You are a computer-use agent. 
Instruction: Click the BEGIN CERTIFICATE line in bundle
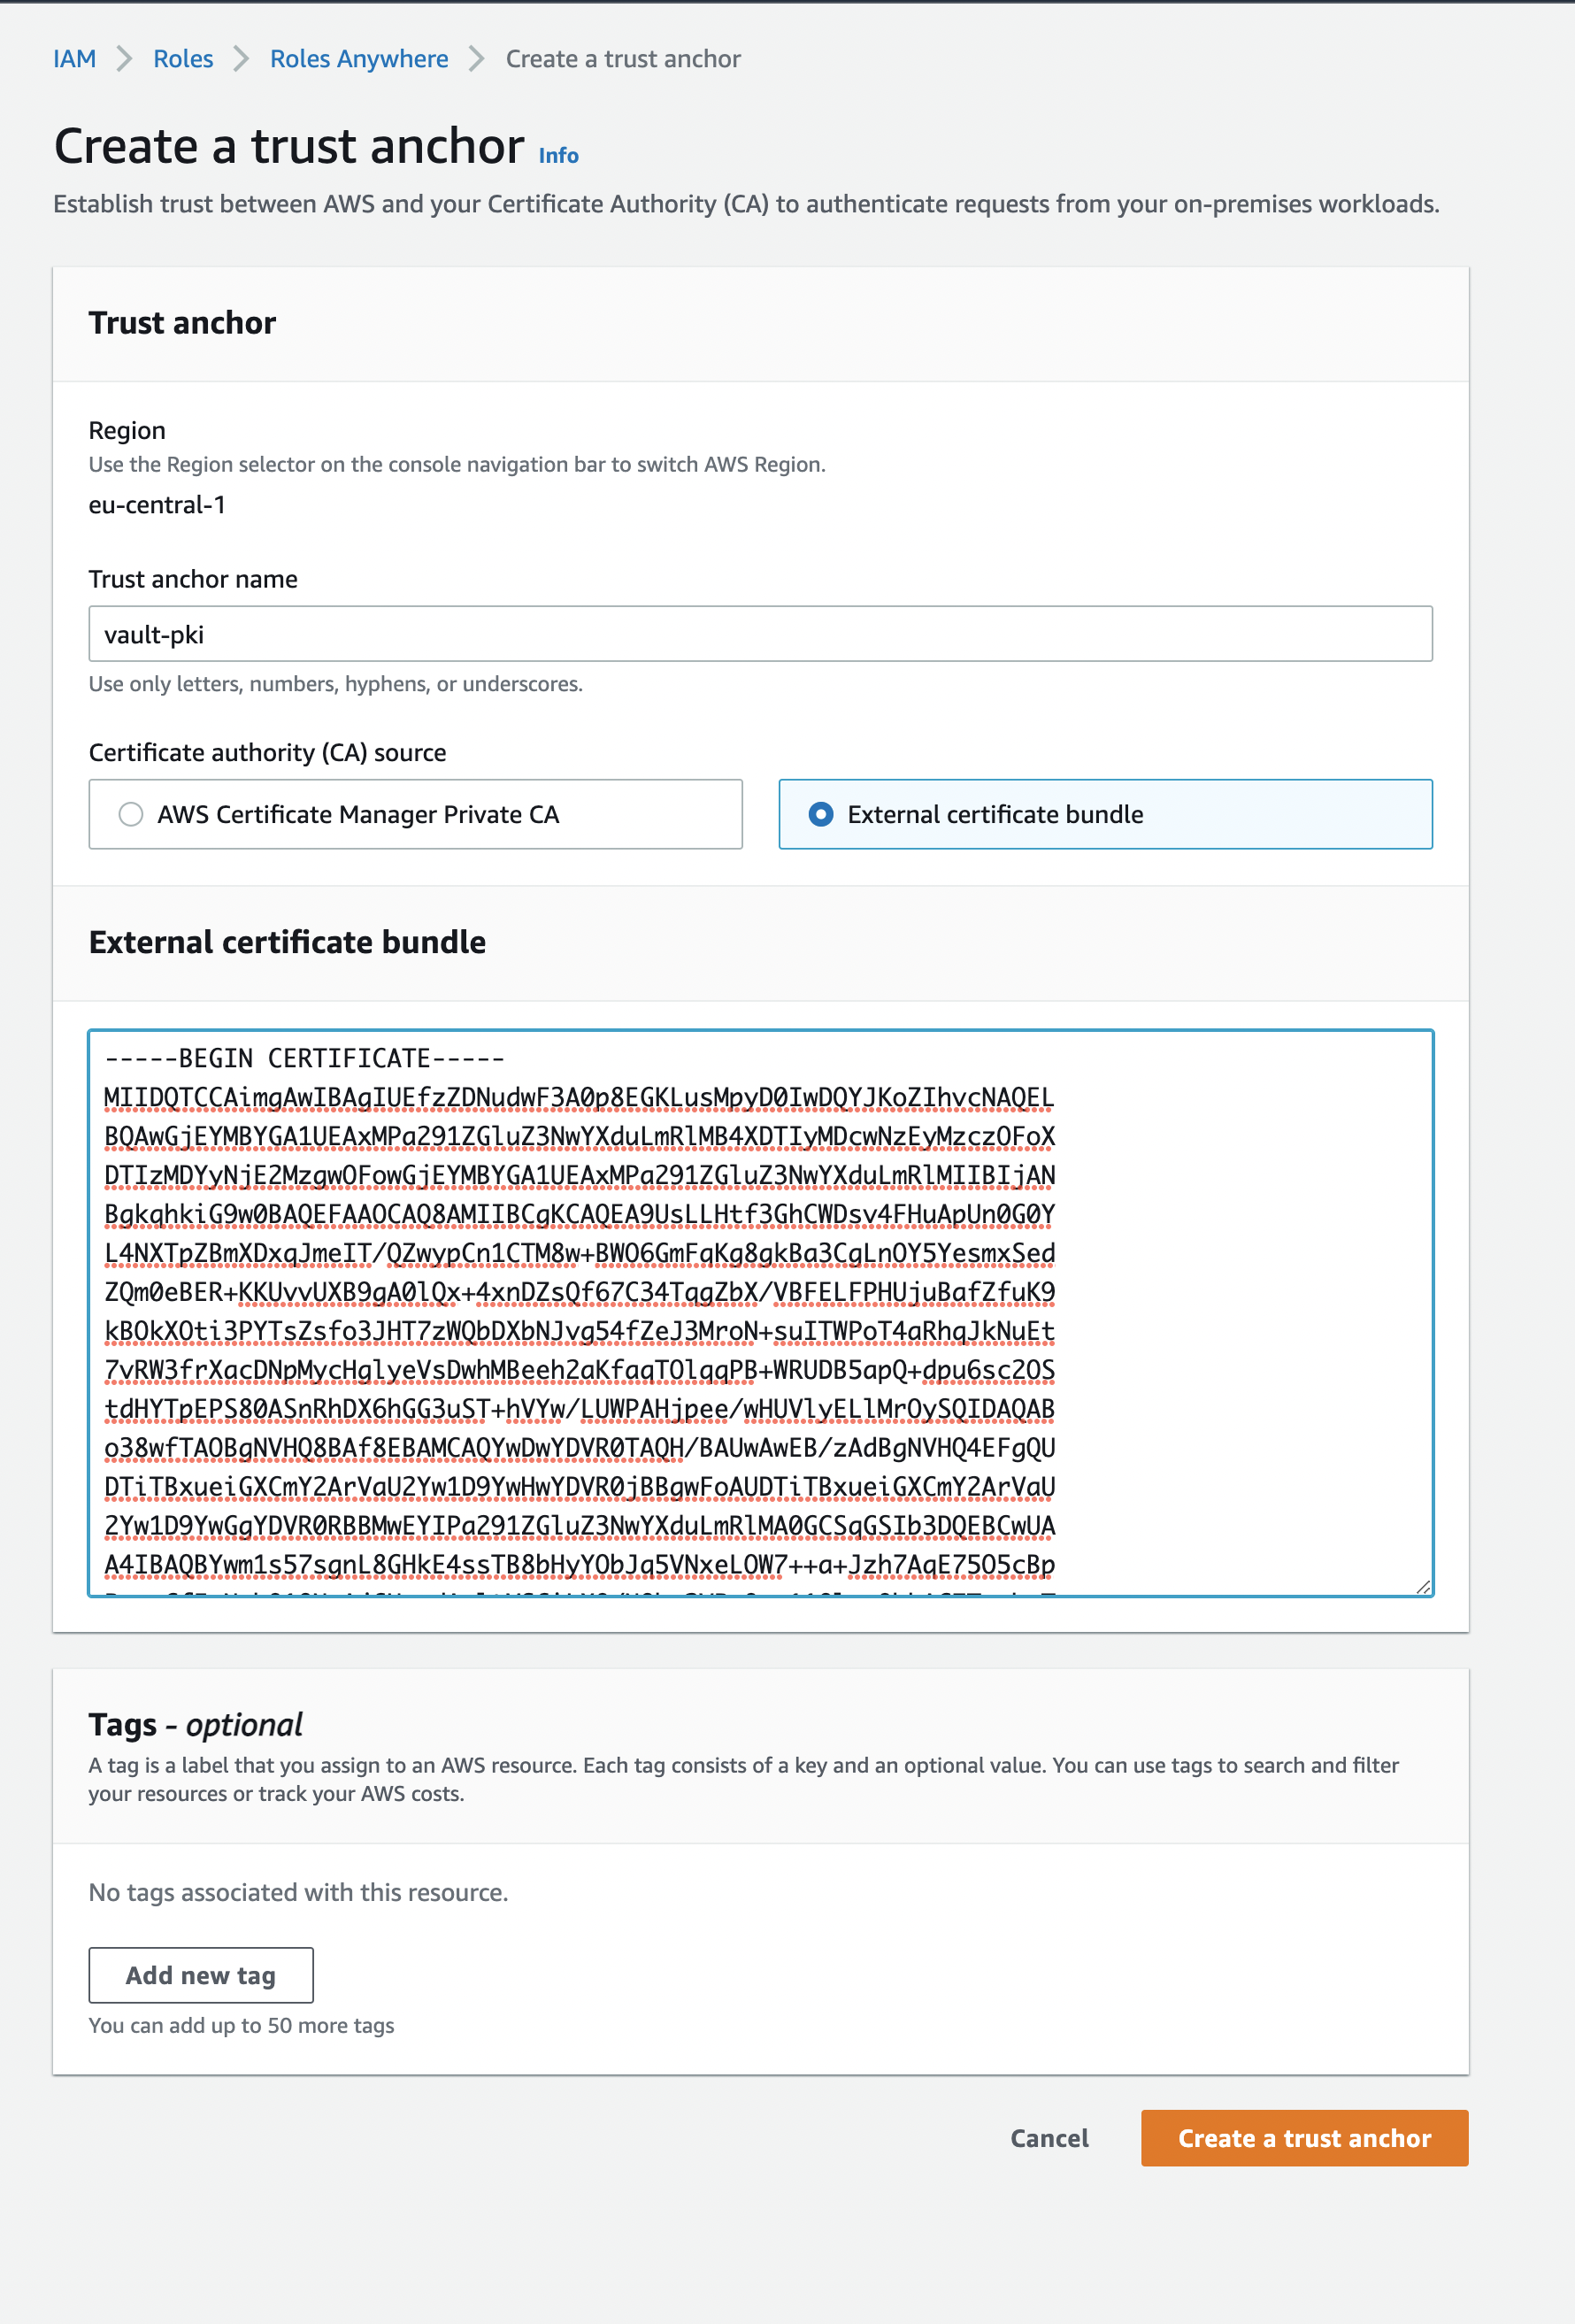click(305, 1058)
